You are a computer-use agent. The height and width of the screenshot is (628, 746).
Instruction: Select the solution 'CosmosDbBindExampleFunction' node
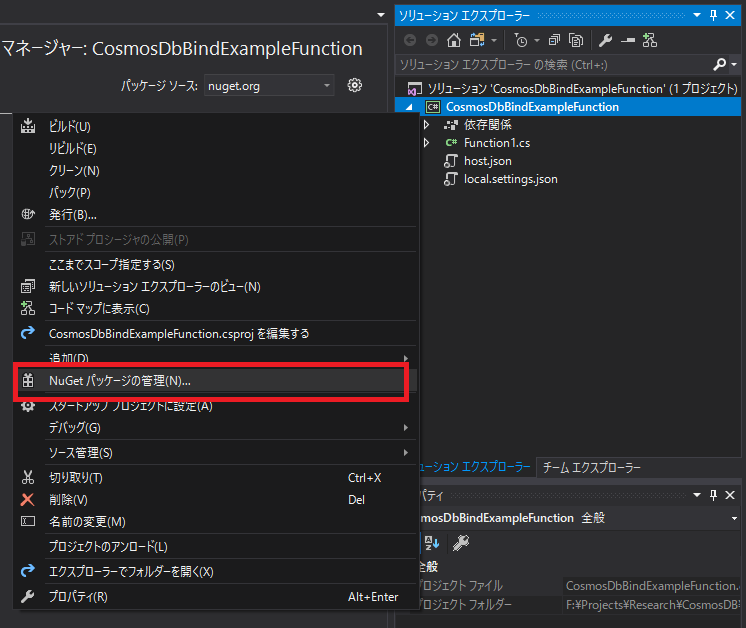click(573, 88)
